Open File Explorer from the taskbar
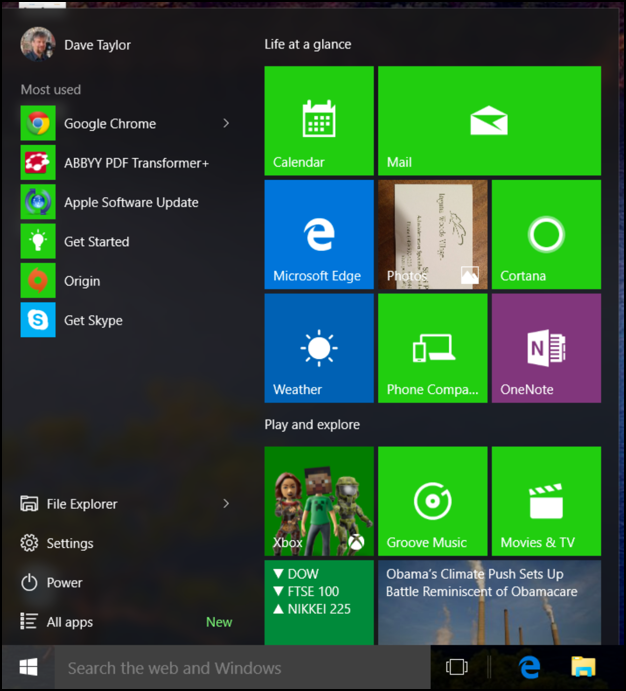Screen dimensions: 626x691 (583, 667)
